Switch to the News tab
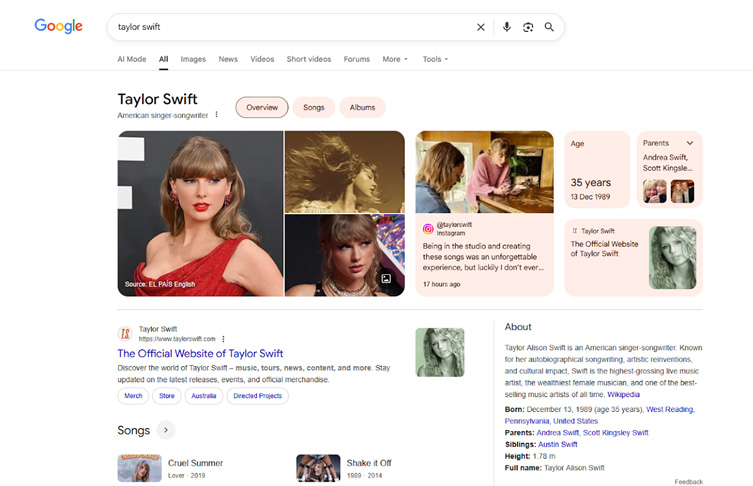Viewport: 753px width, 486px height. [228, 59]
